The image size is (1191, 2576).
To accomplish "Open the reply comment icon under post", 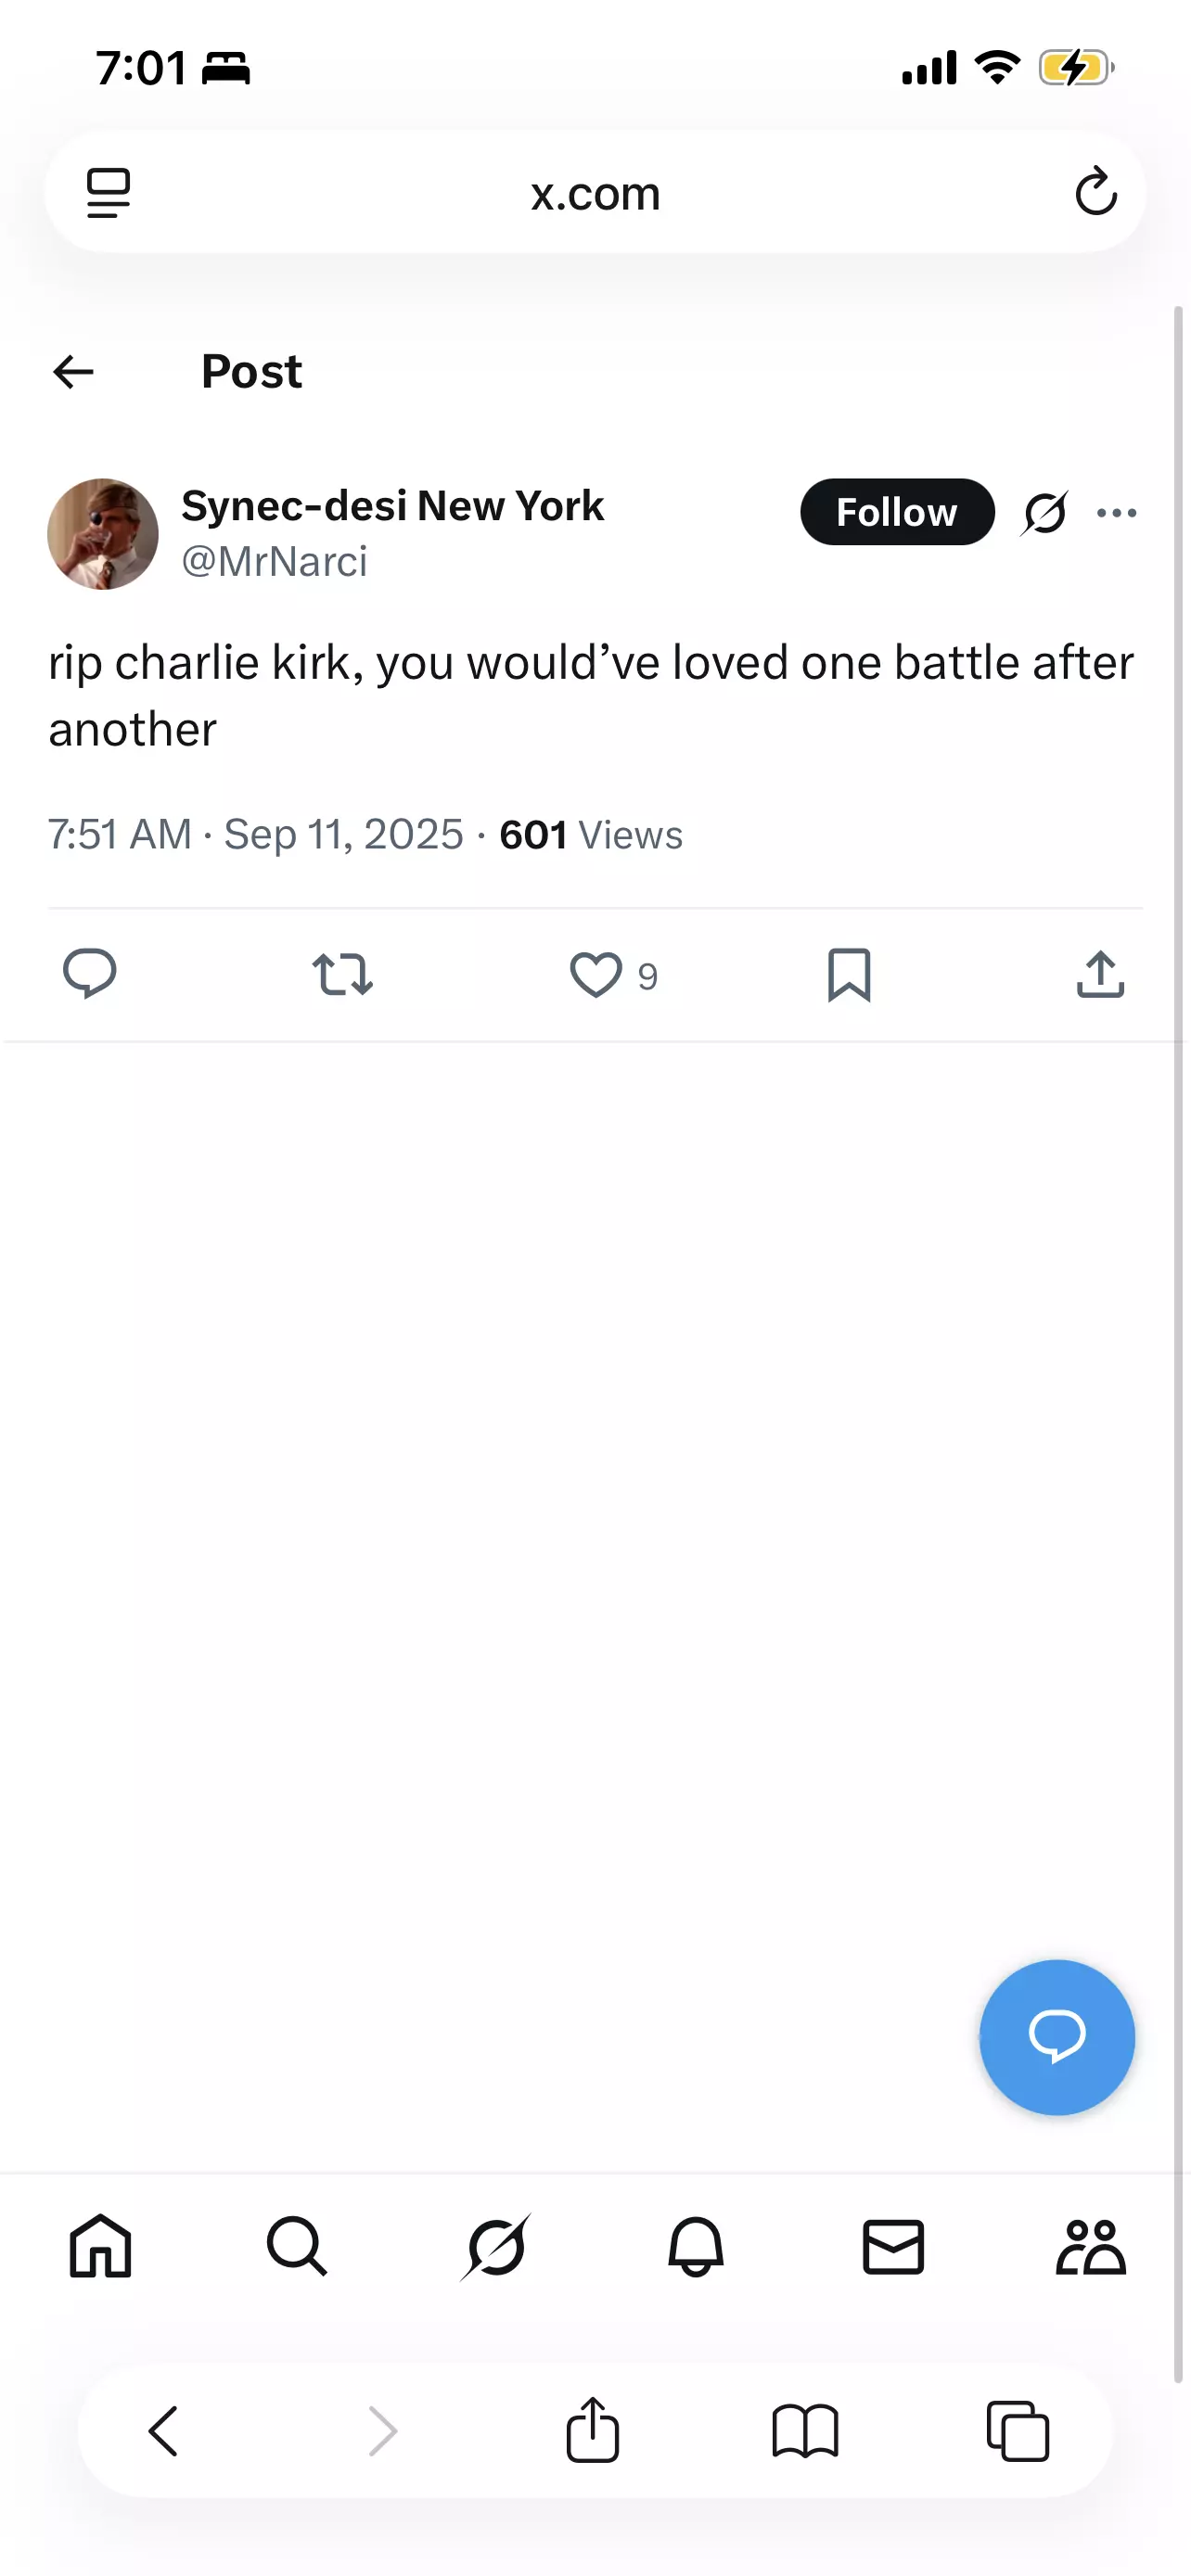I will (x=90, y=973).
